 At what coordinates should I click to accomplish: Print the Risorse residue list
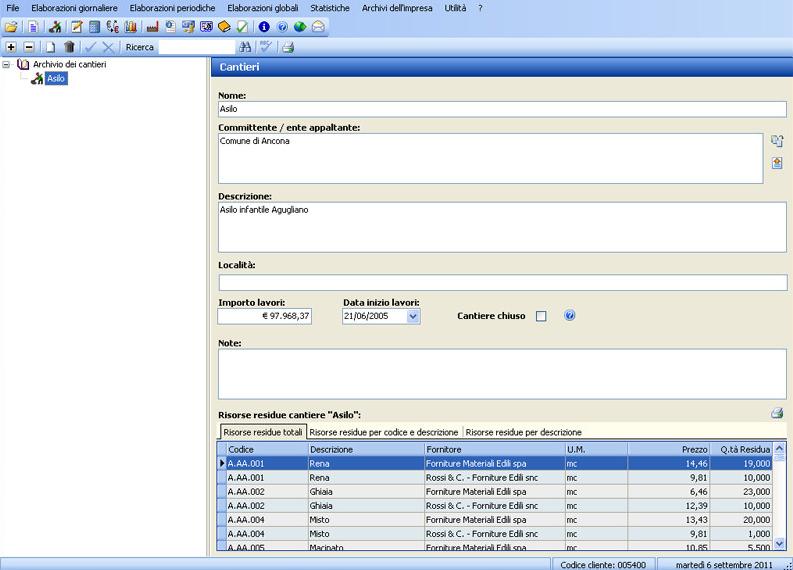777,412
